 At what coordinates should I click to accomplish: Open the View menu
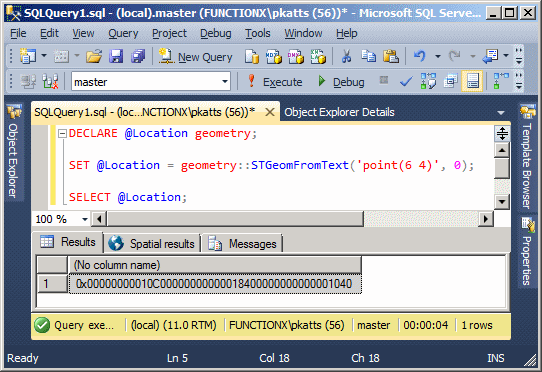tap(83, 33)
